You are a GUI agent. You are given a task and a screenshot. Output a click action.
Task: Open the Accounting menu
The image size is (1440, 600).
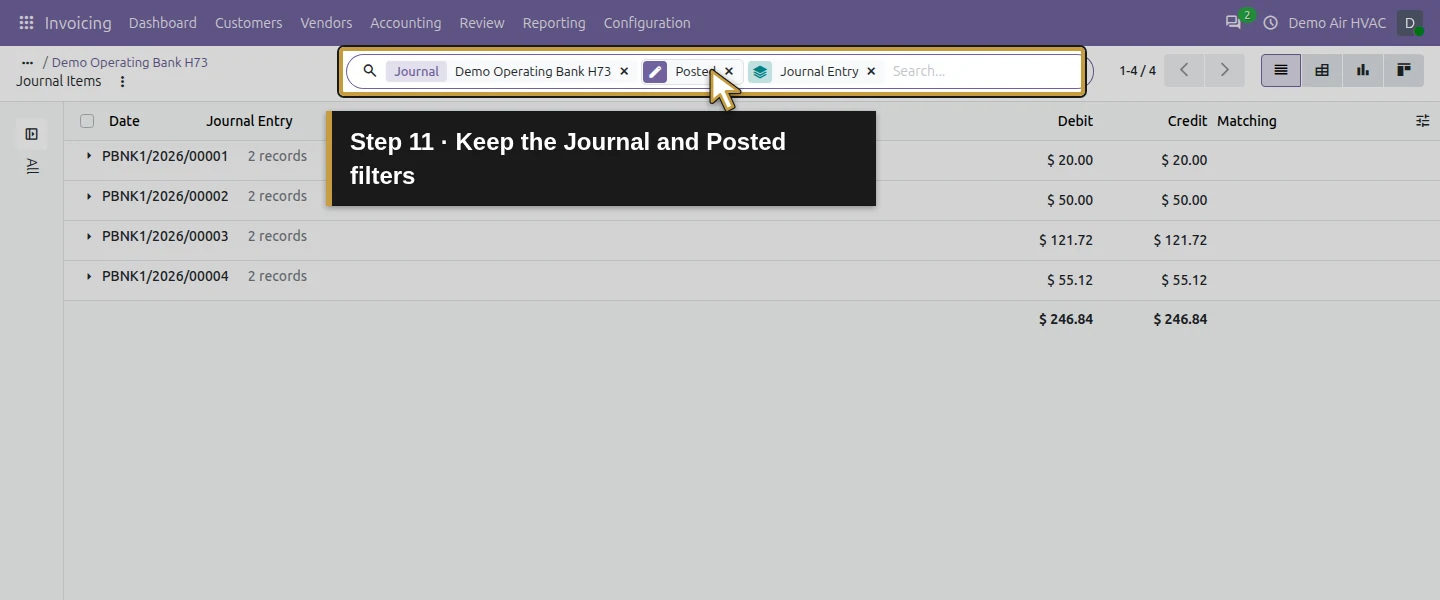[x=406, y=22]
